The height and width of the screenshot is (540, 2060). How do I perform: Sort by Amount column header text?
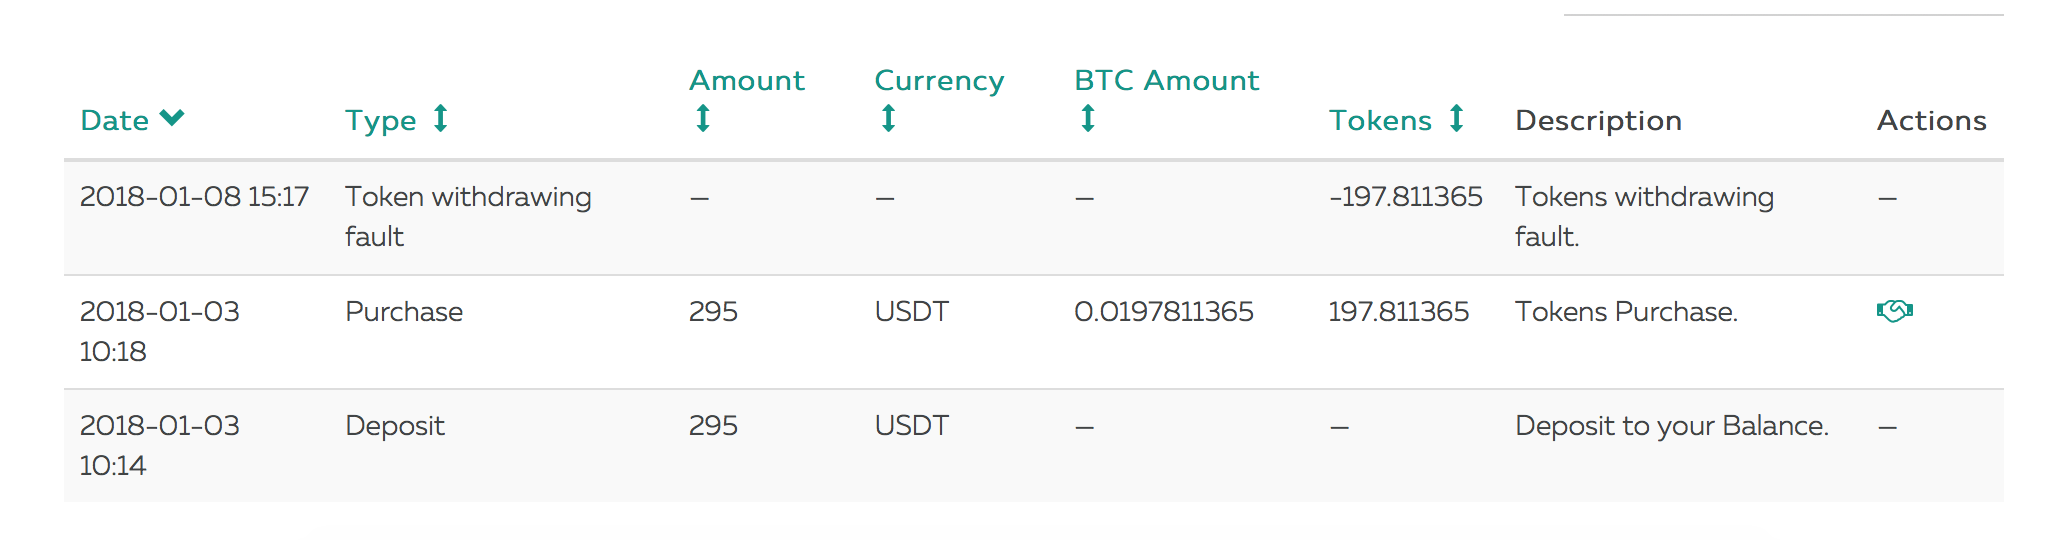[746, 81]
